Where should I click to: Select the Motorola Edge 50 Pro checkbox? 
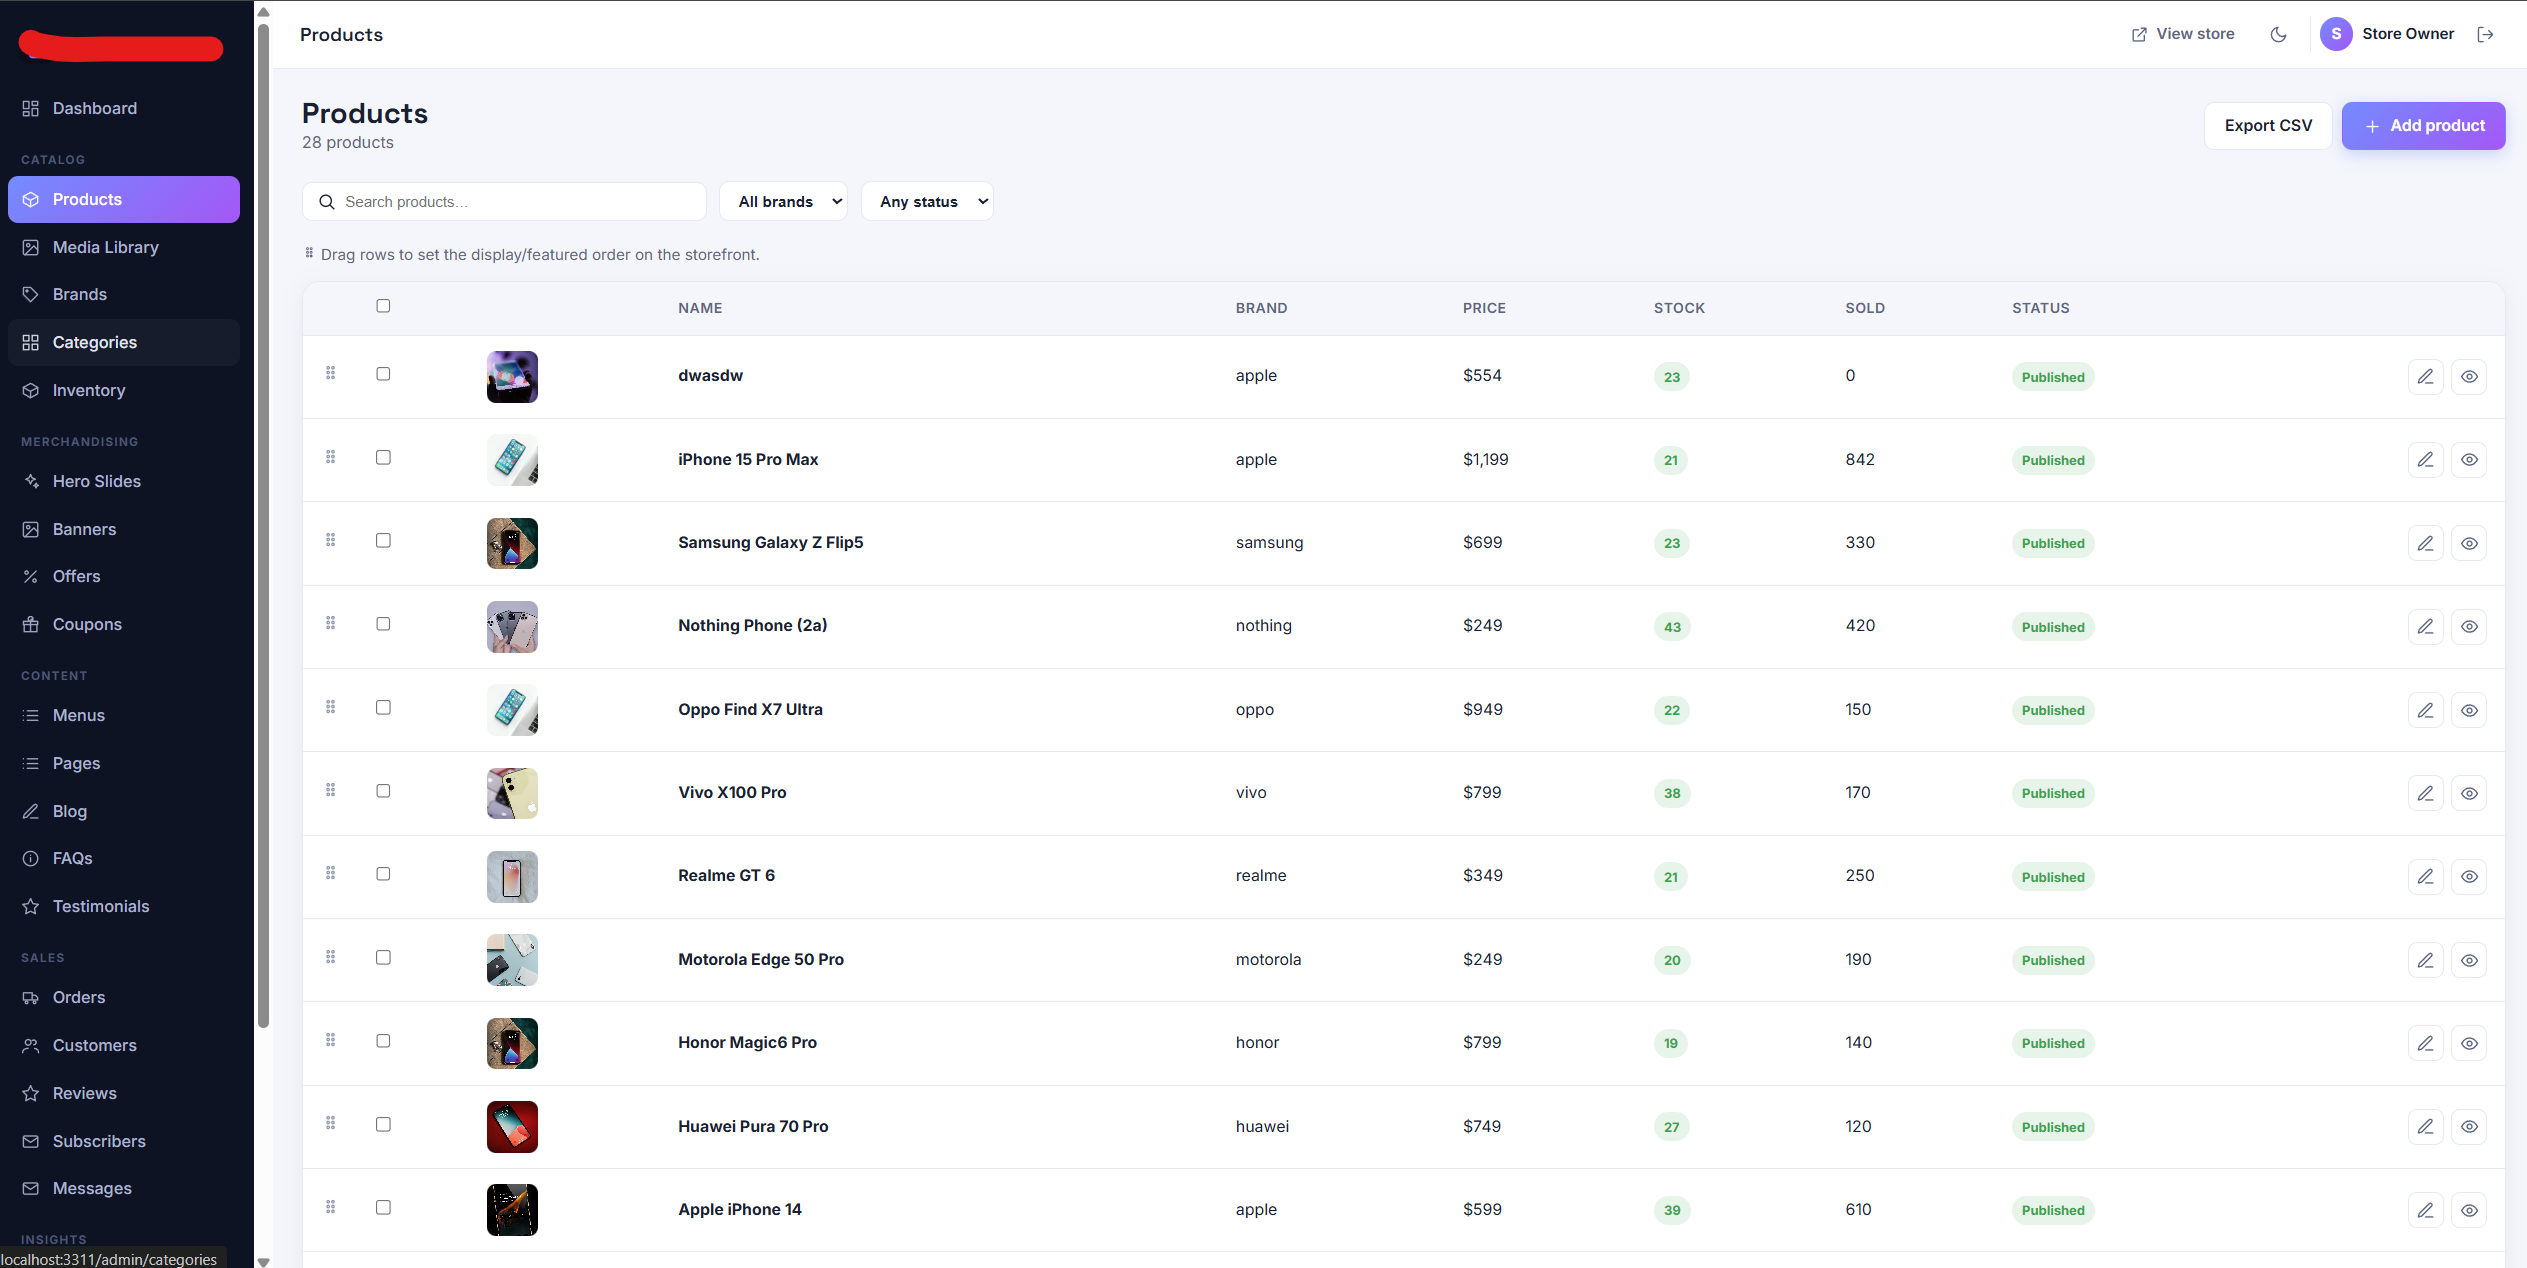(x=383, y=957)
